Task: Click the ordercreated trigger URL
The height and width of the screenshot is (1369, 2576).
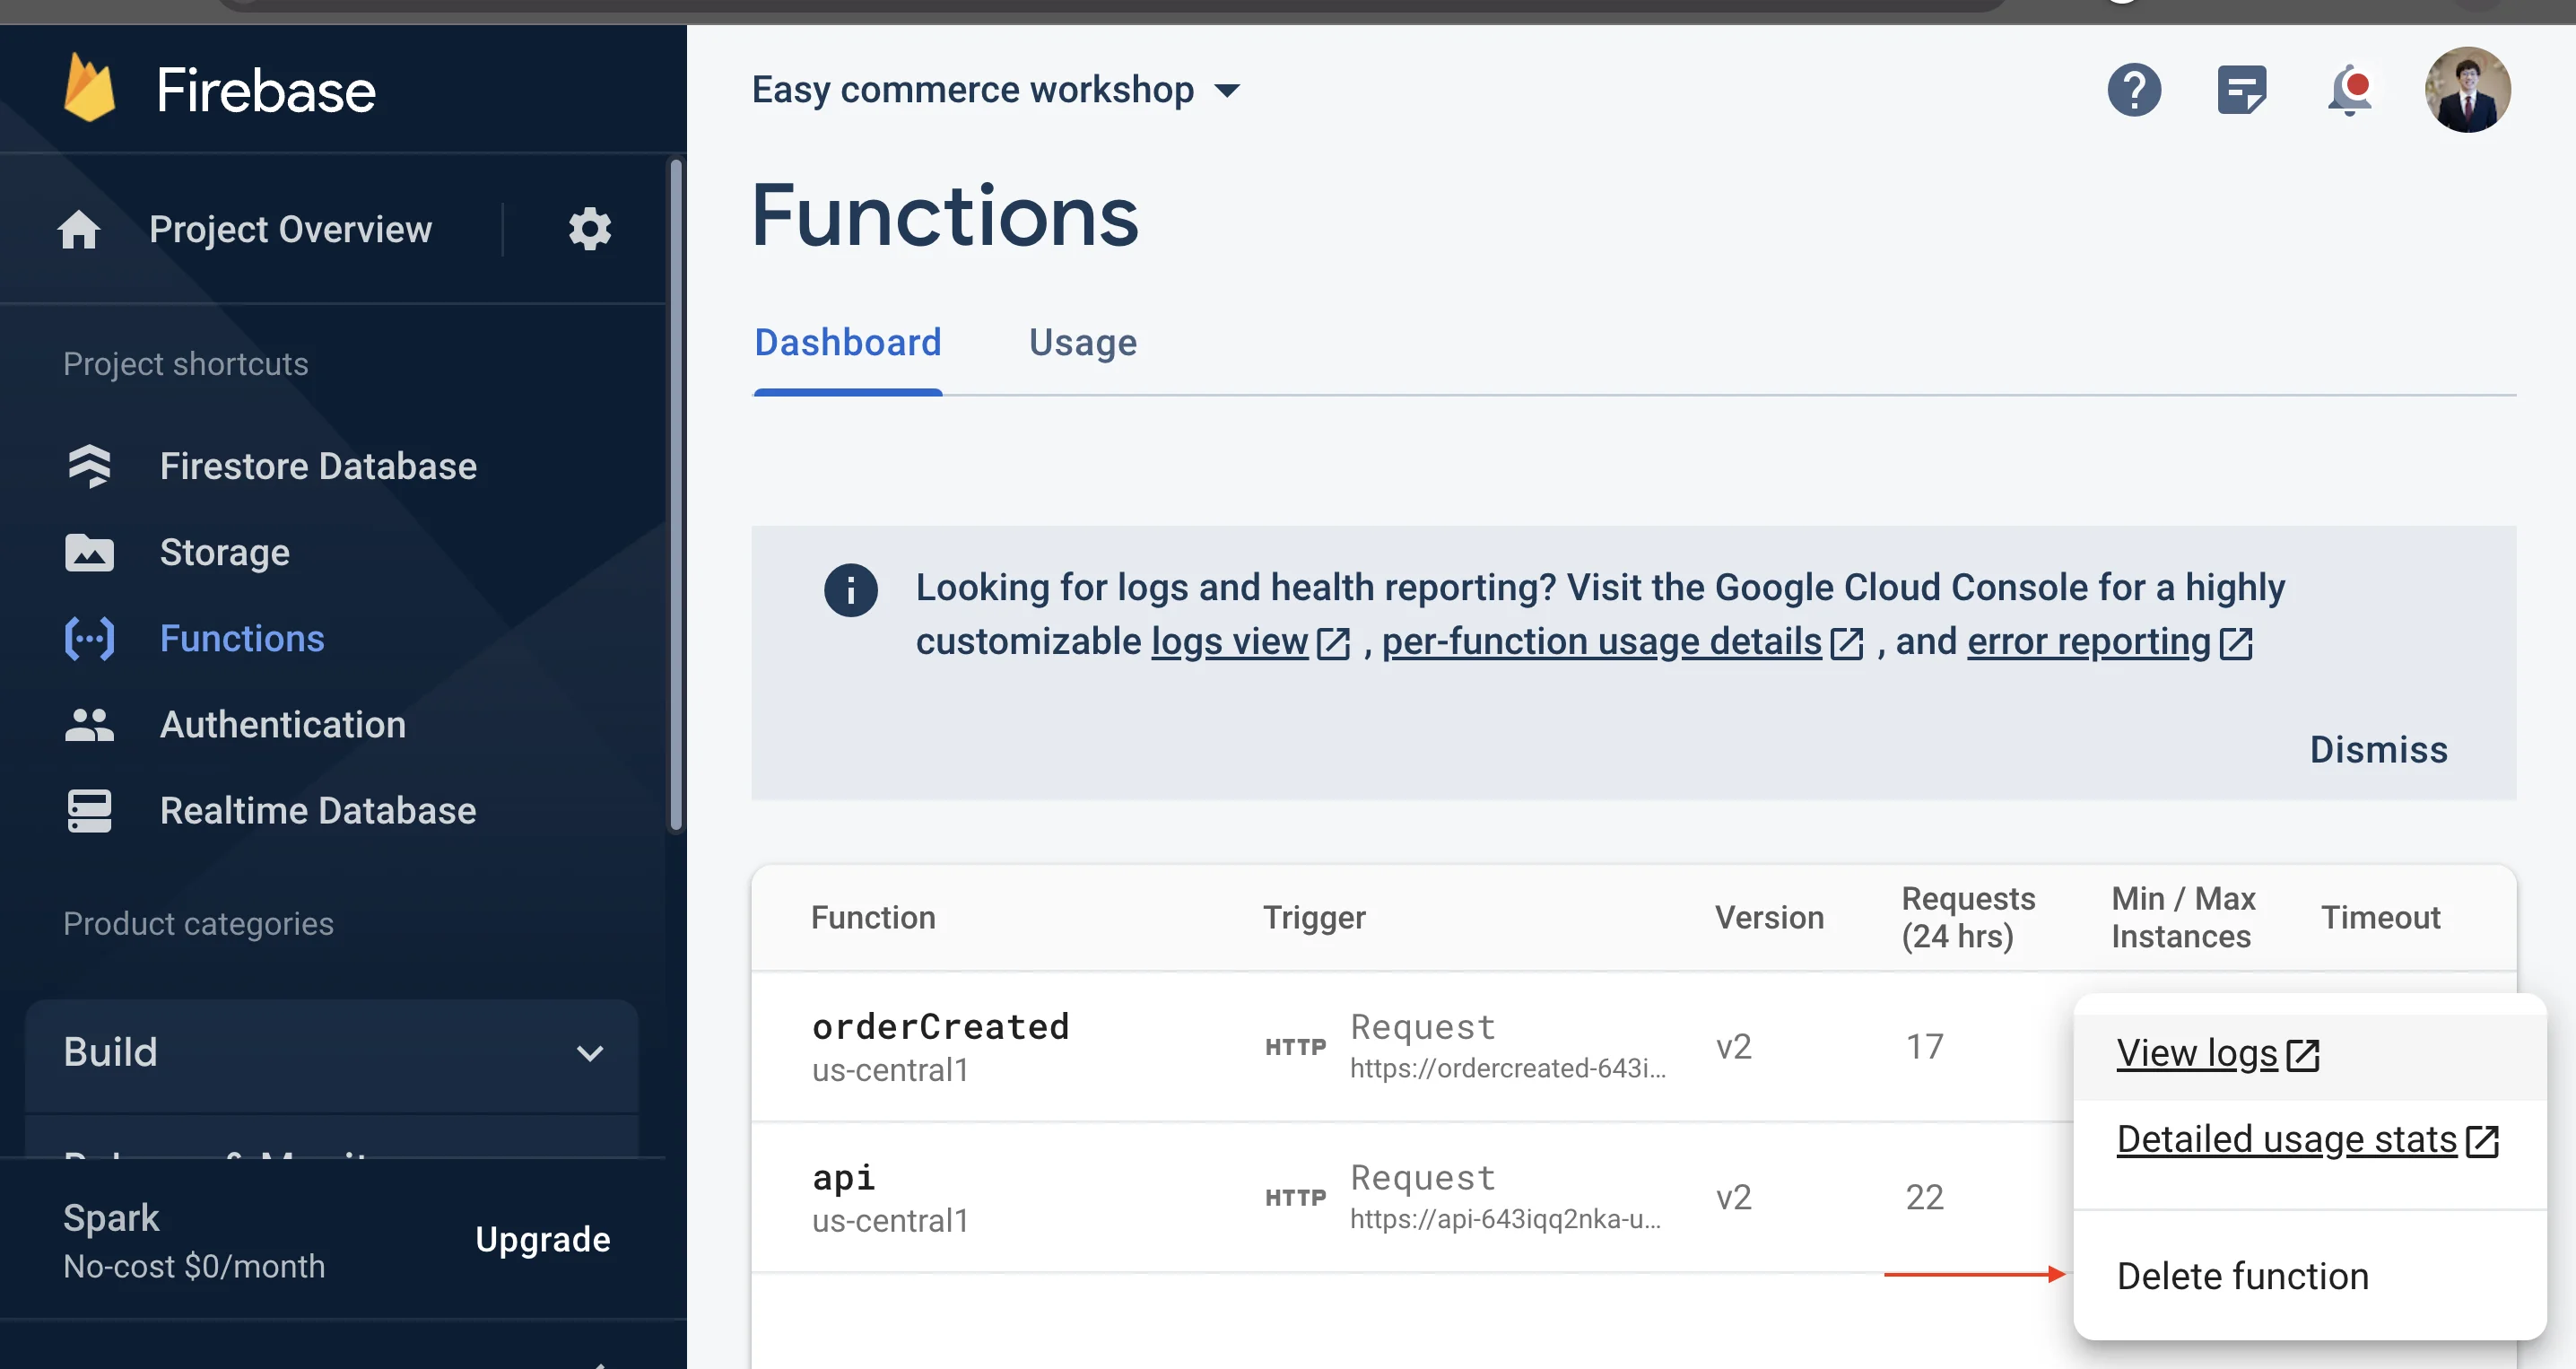Action: point(1507,1069)
